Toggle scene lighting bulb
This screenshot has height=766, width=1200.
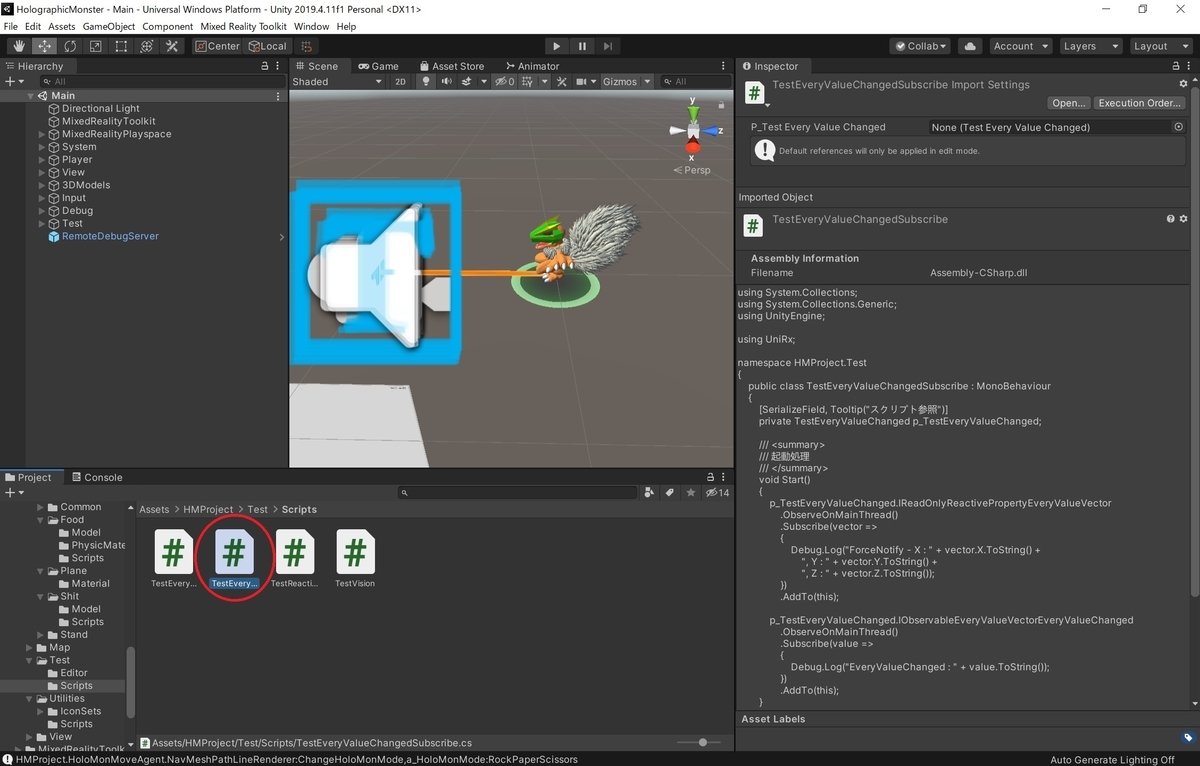point(425,82)
